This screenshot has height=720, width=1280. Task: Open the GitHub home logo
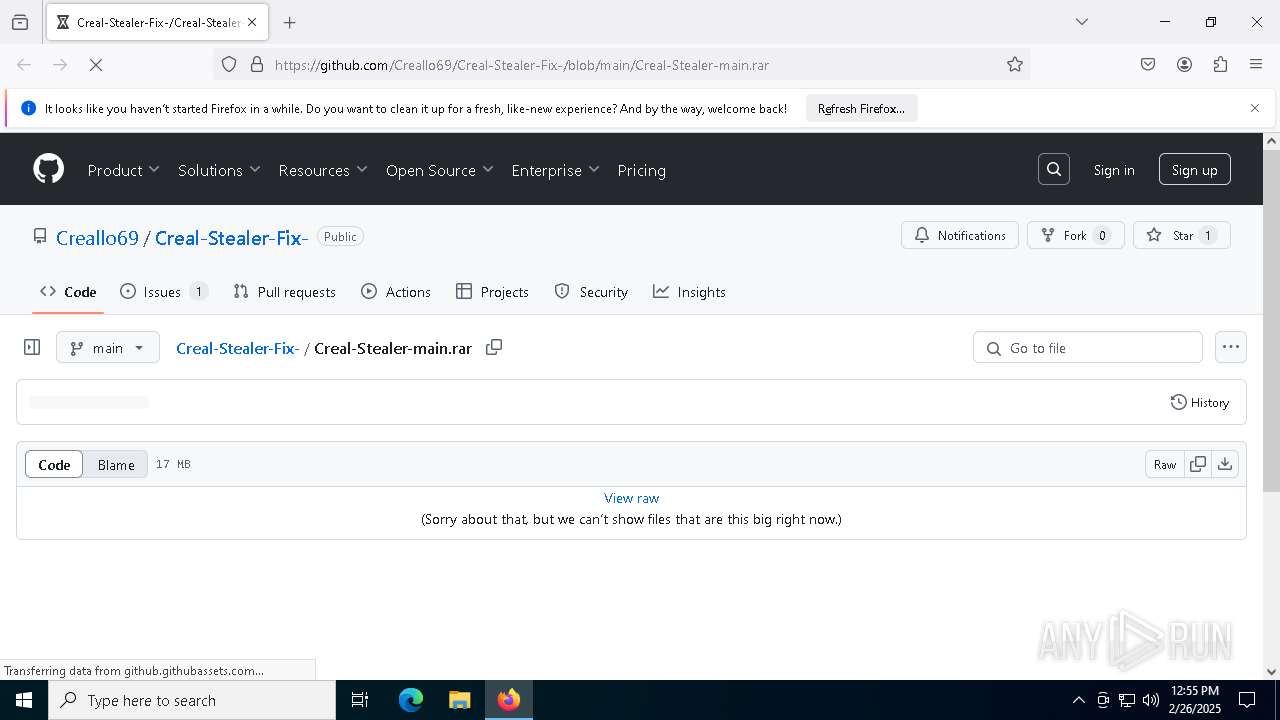coord(49,169)
